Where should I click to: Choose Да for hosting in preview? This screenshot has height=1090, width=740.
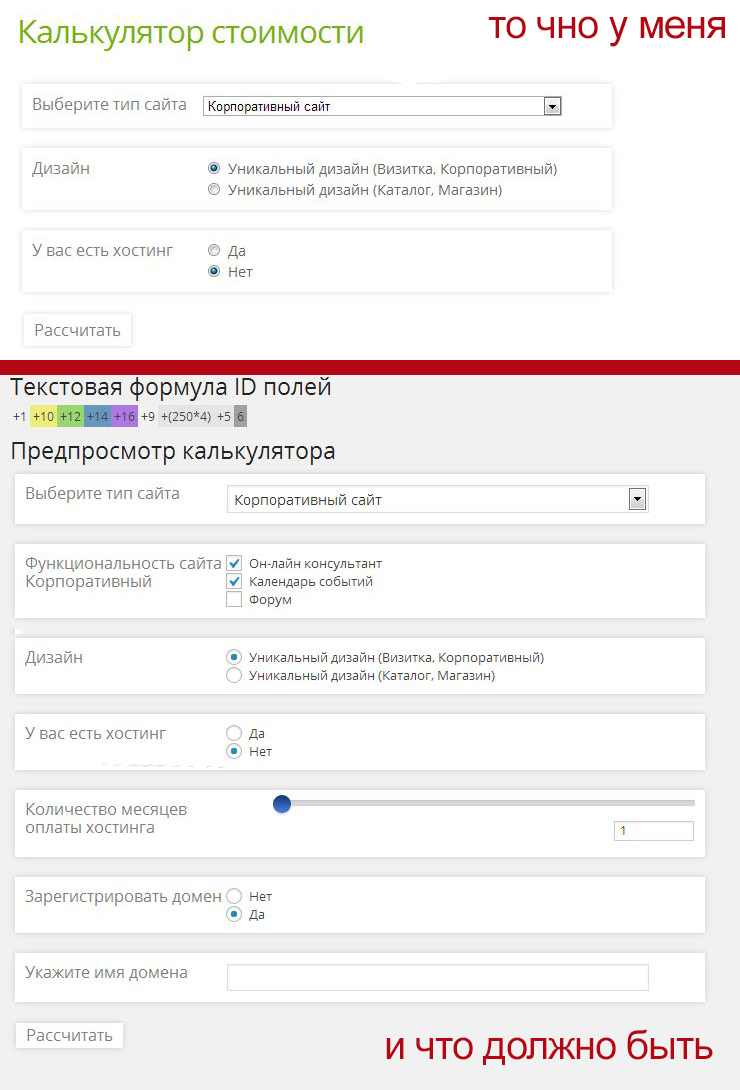tap(234, 733)
